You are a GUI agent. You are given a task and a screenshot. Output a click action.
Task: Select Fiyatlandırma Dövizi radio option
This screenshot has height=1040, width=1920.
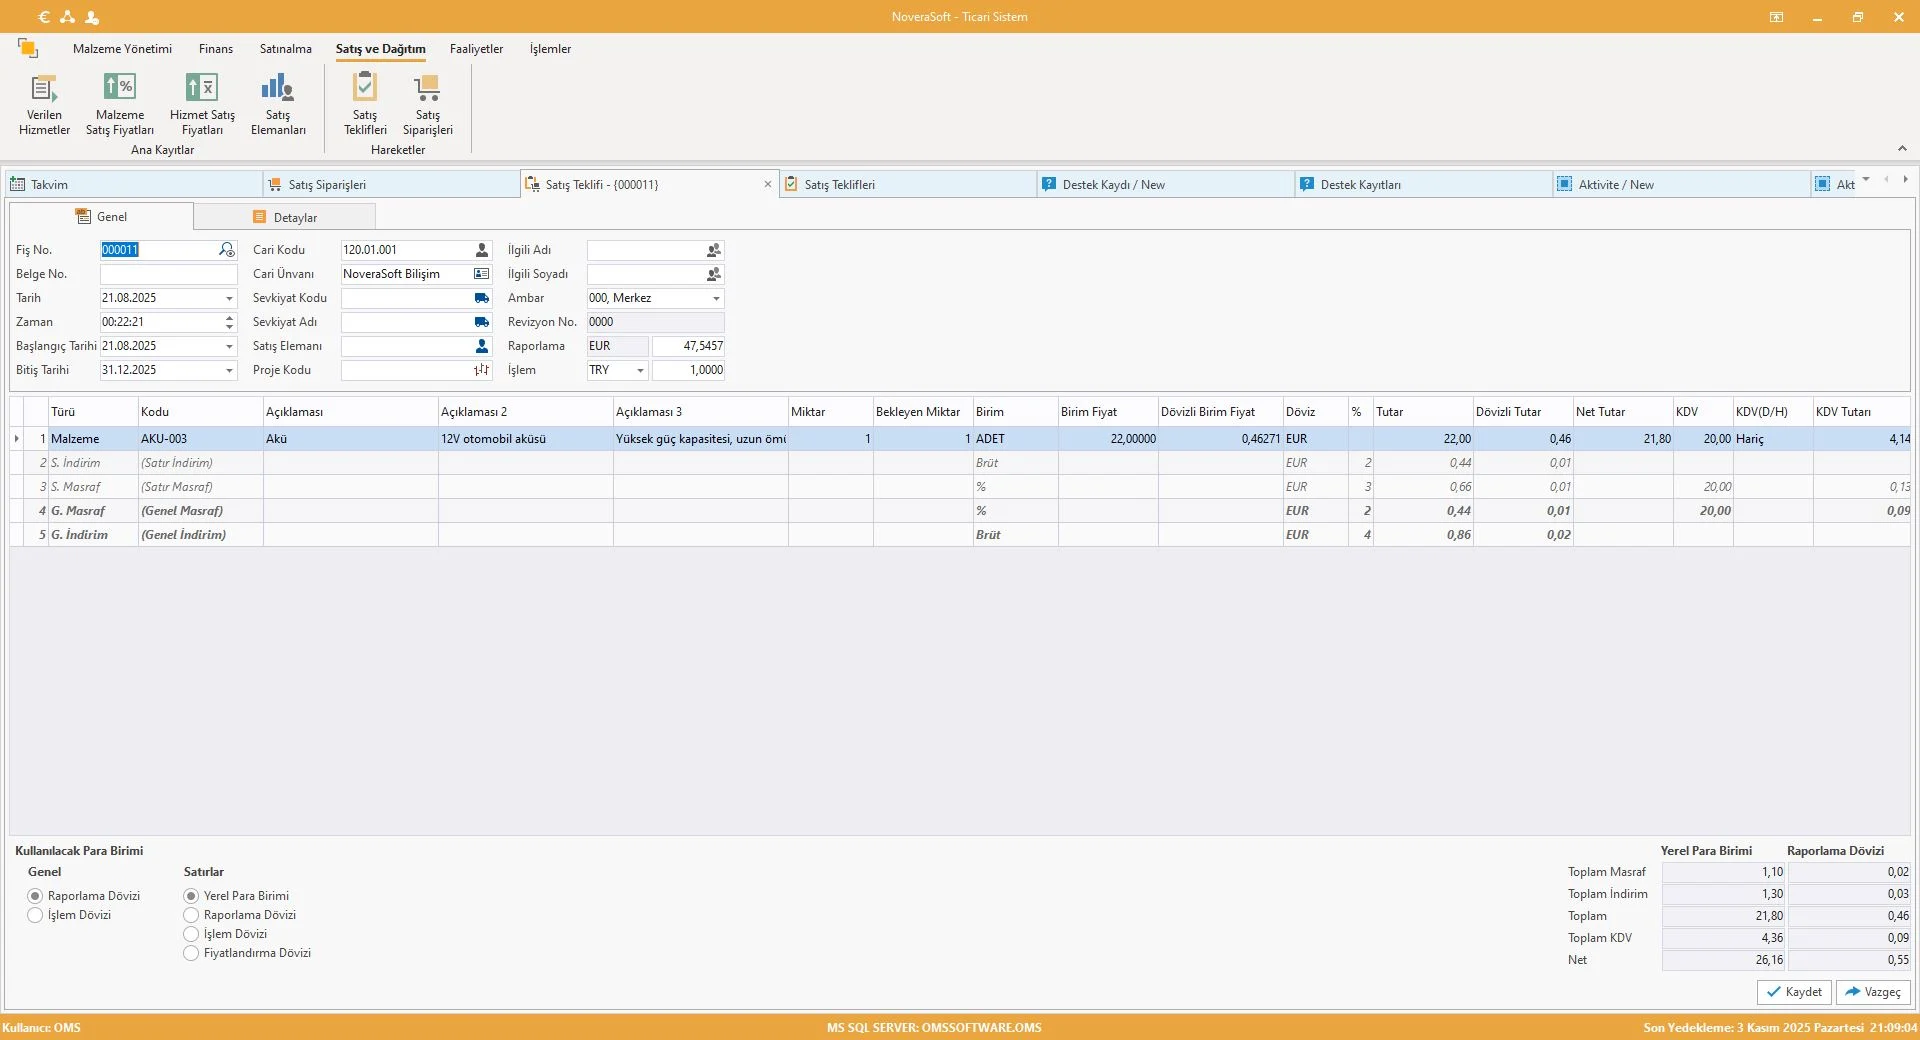[191, 953]
